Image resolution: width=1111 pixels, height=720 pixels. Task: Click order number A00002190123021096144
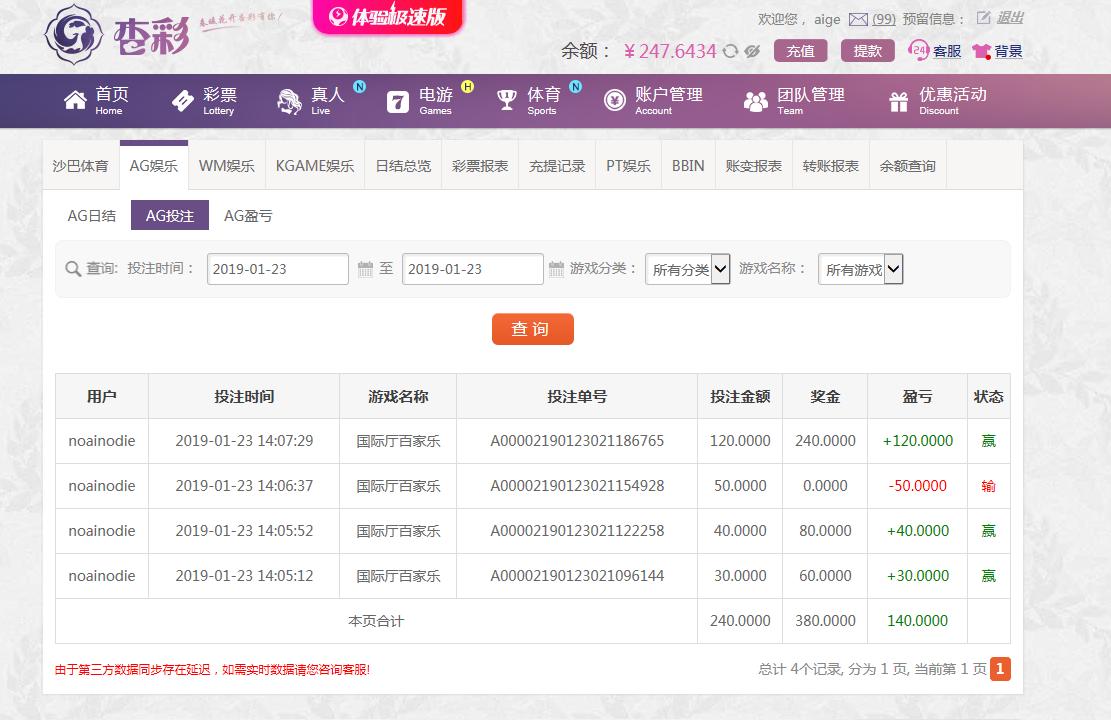(577, 575)
